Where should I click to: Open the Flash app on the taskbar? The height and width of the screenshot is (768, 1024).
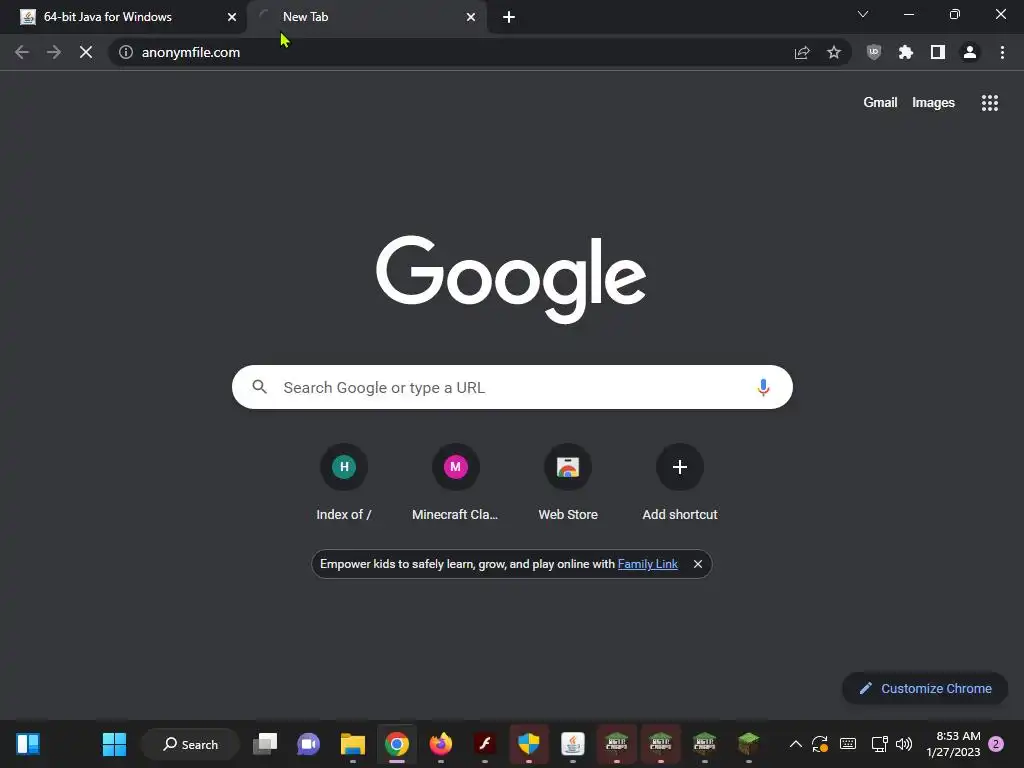(485, 744)
